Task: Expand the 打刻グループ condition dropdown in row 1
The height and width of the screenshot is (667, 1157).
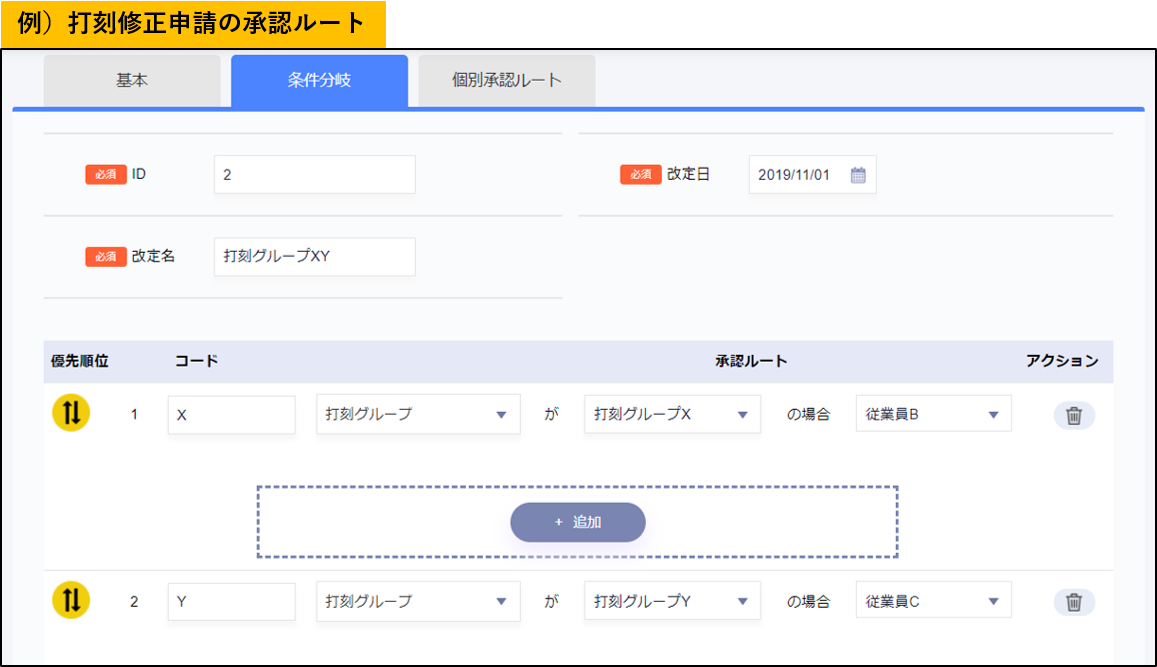Action: pos(418,415)
